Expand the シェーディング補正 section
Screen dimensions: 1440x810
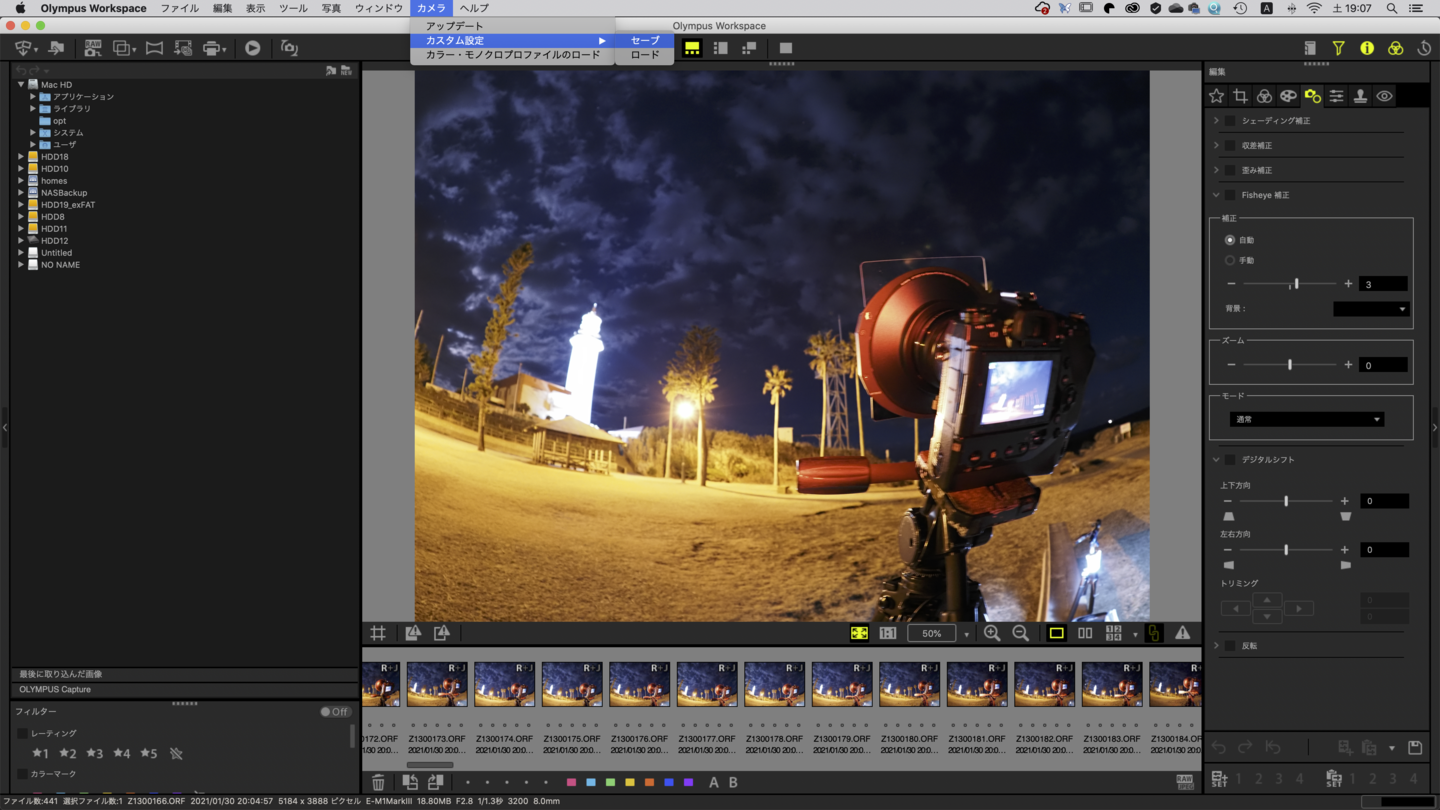[1216, 121]
